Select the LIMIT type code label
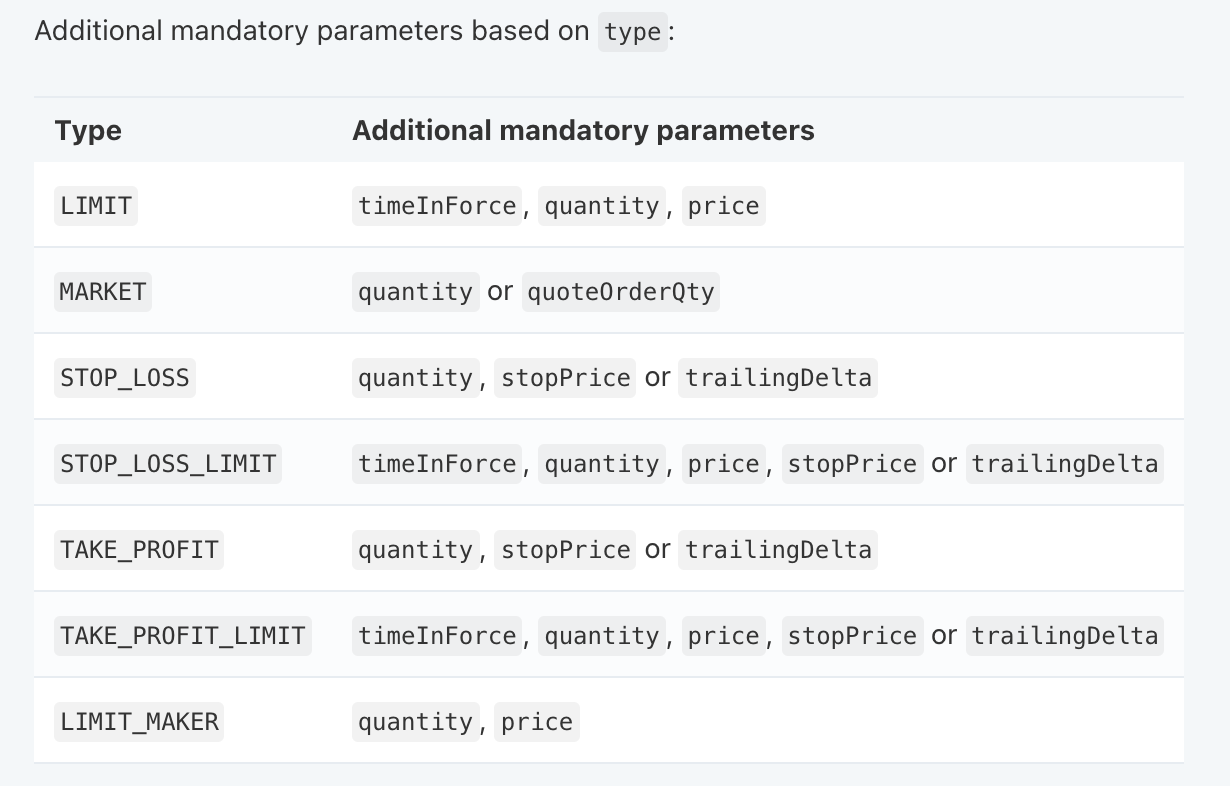 [96, 206]
